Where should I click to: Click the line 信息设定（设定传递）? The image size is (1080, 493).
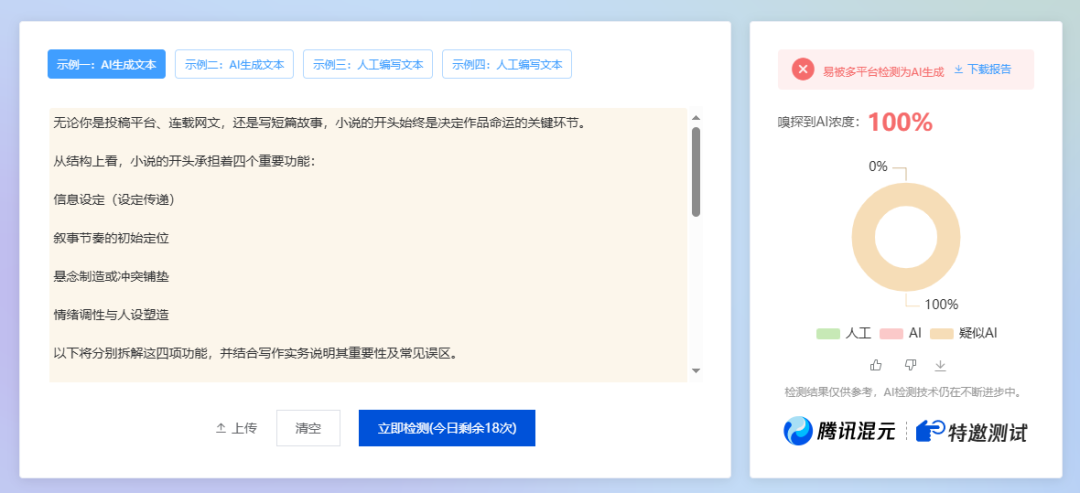click(114, 200)
